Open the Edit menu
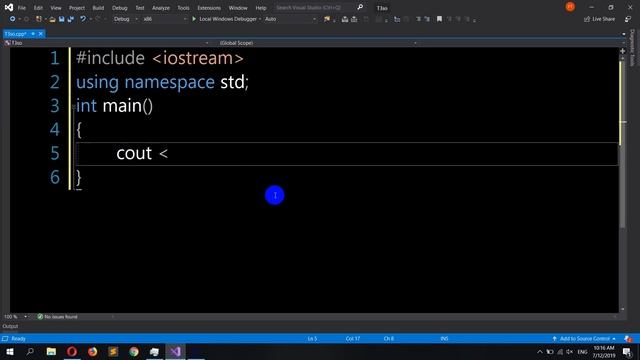640x360 pixels. (38, 8)
